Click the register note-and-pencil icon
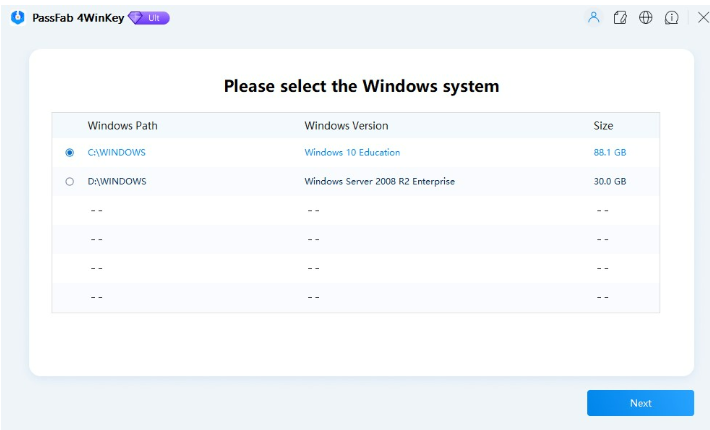Image resolution: width=710 pixels, height=430 pixels. (x=620, y=18)
